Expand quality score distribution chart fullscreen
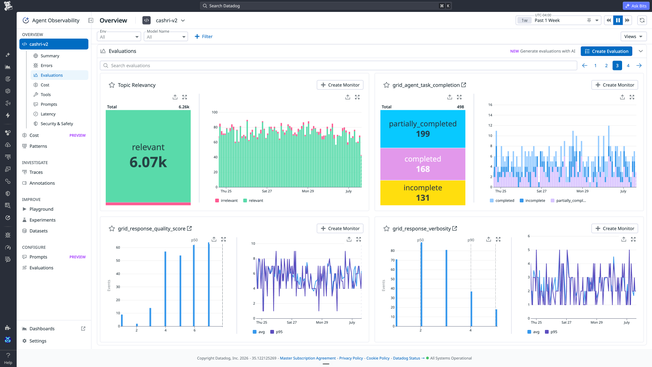This screenshot has height=367, width=652. [x=224, y=239]
